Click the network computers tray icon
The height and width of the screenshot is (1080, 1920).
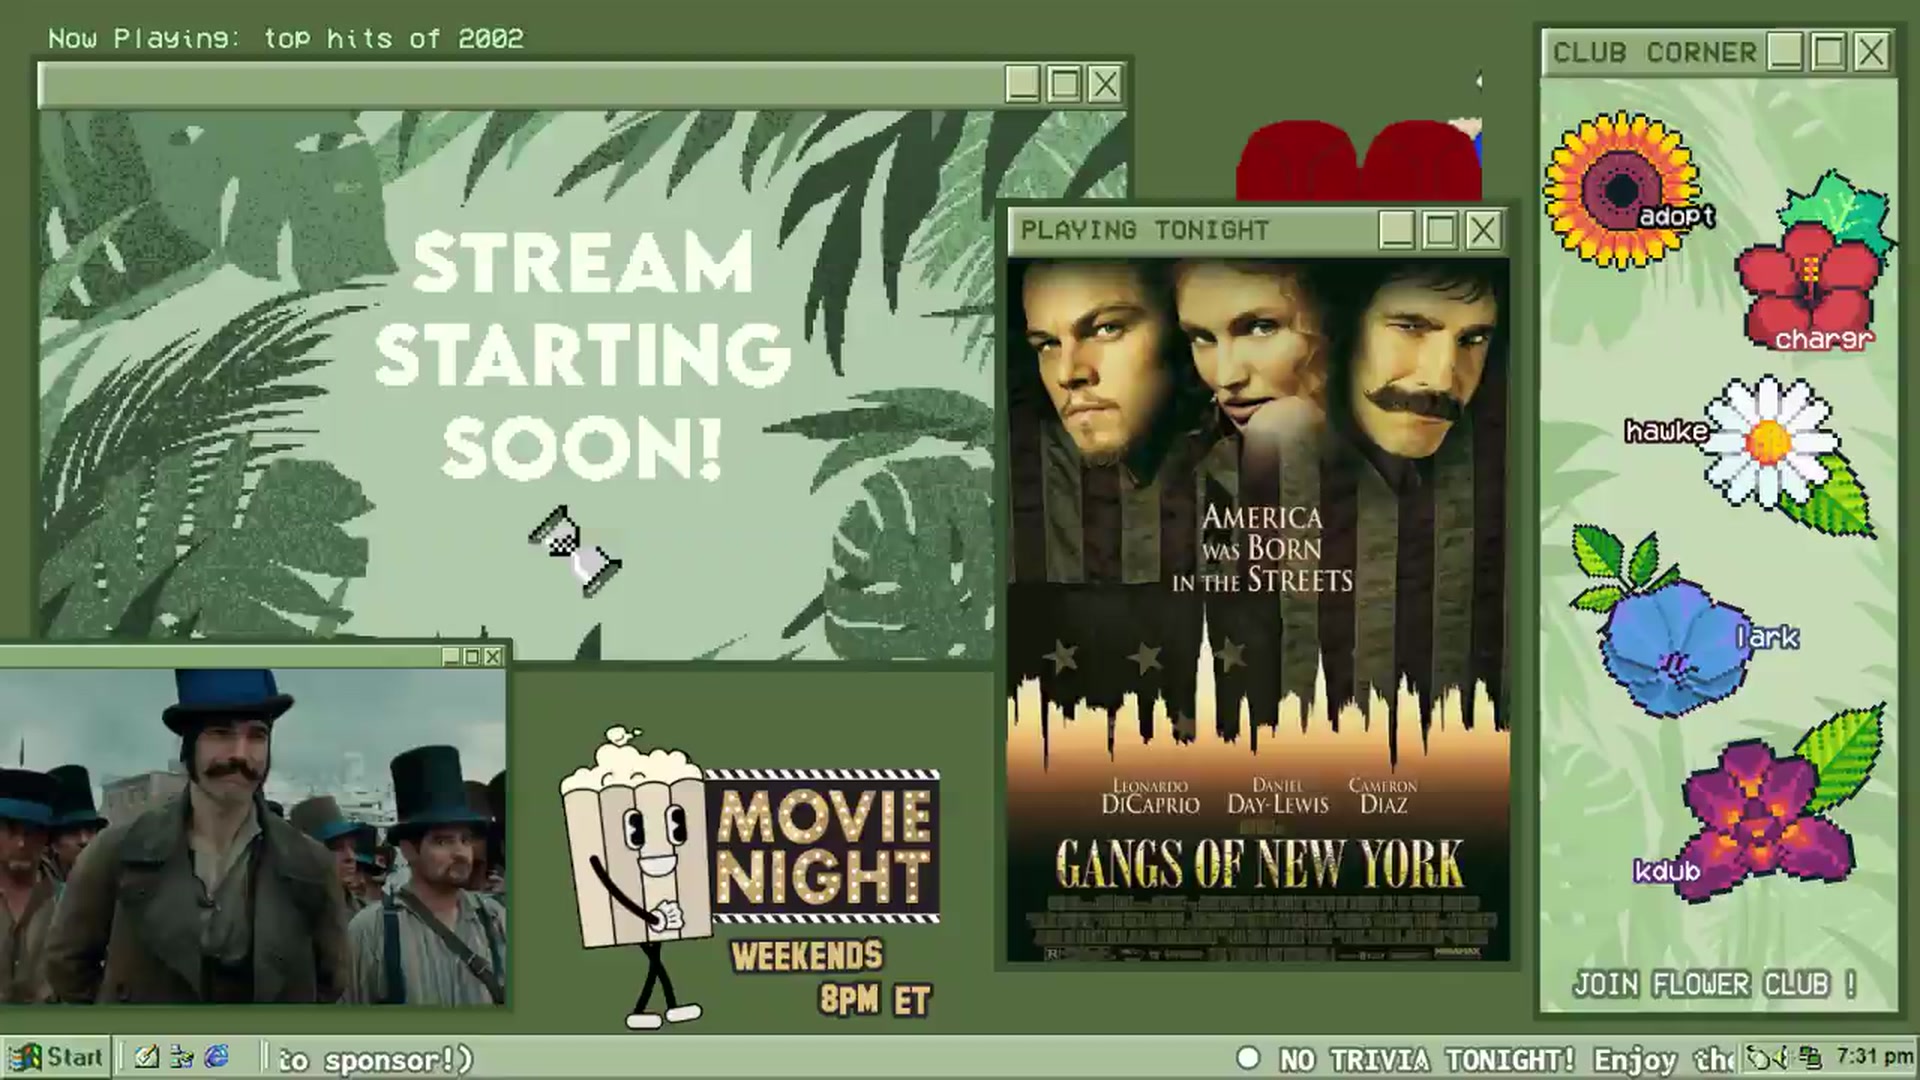1809,1057
